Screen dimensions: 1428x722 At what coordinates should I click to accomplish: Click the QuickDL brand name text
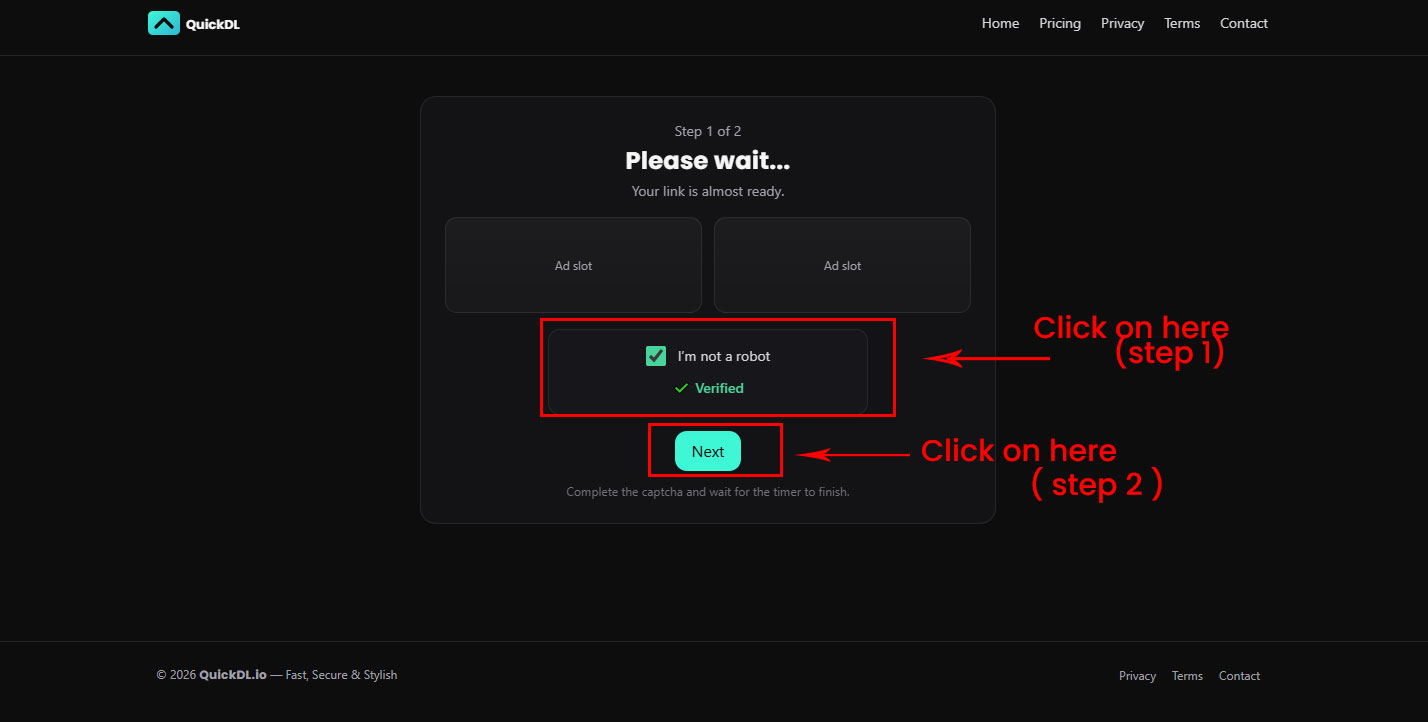click(x=212, y=24)
